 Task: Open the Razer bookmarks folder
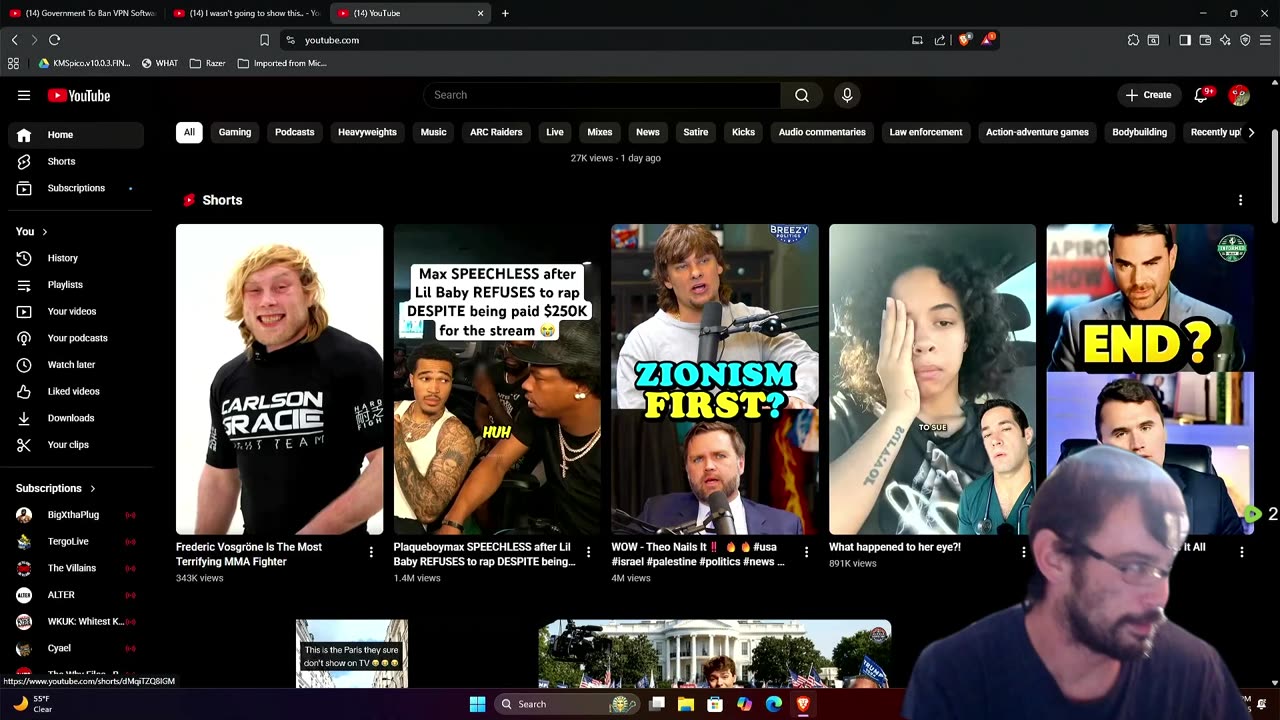point(208,63)
